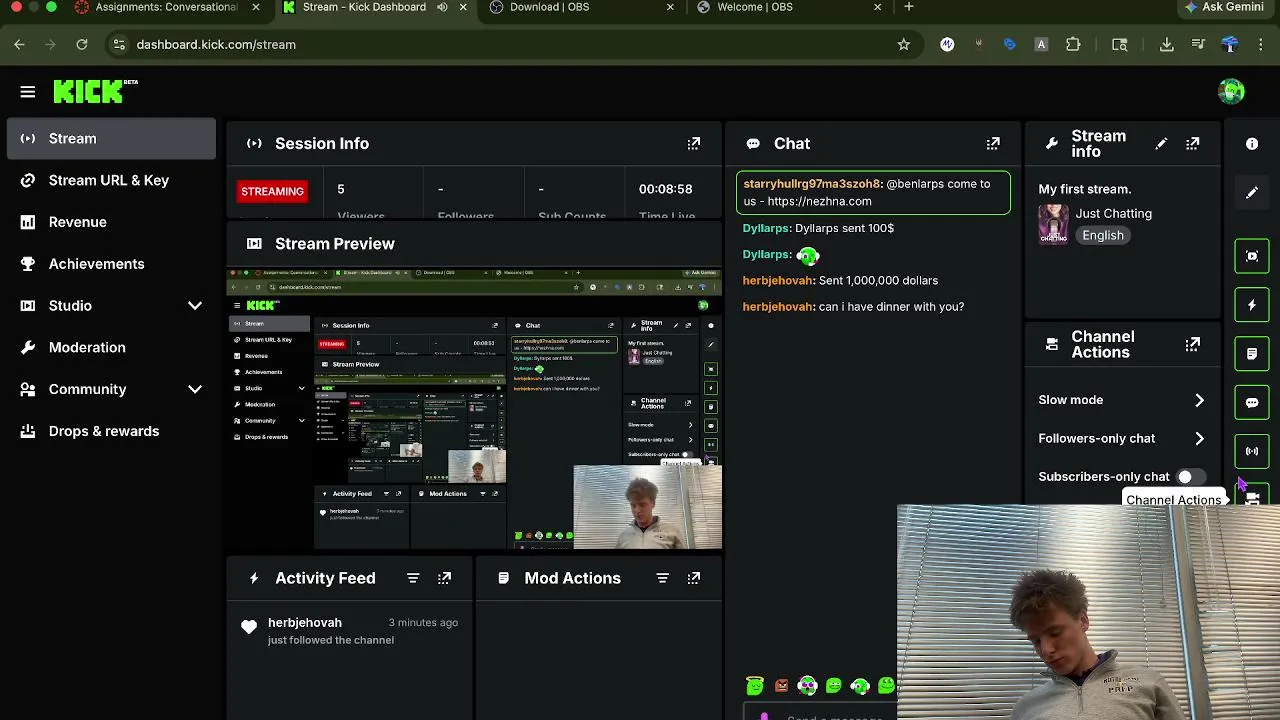Viewport: 1280px width, 720px height.
Task: Click herbjehovah name in Activity Feed
Action: 305,622
